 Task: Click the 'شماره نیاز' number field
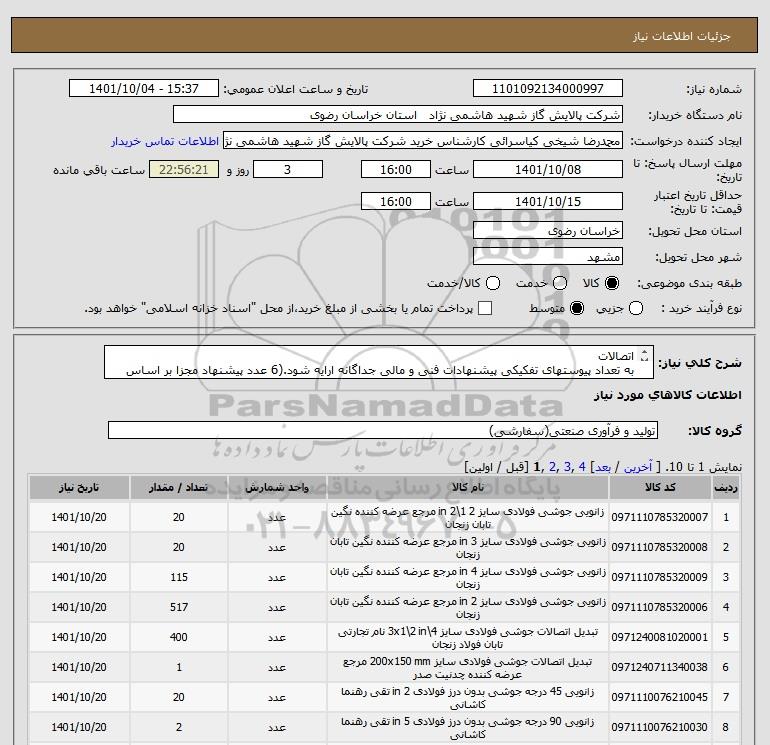(546, 89)
